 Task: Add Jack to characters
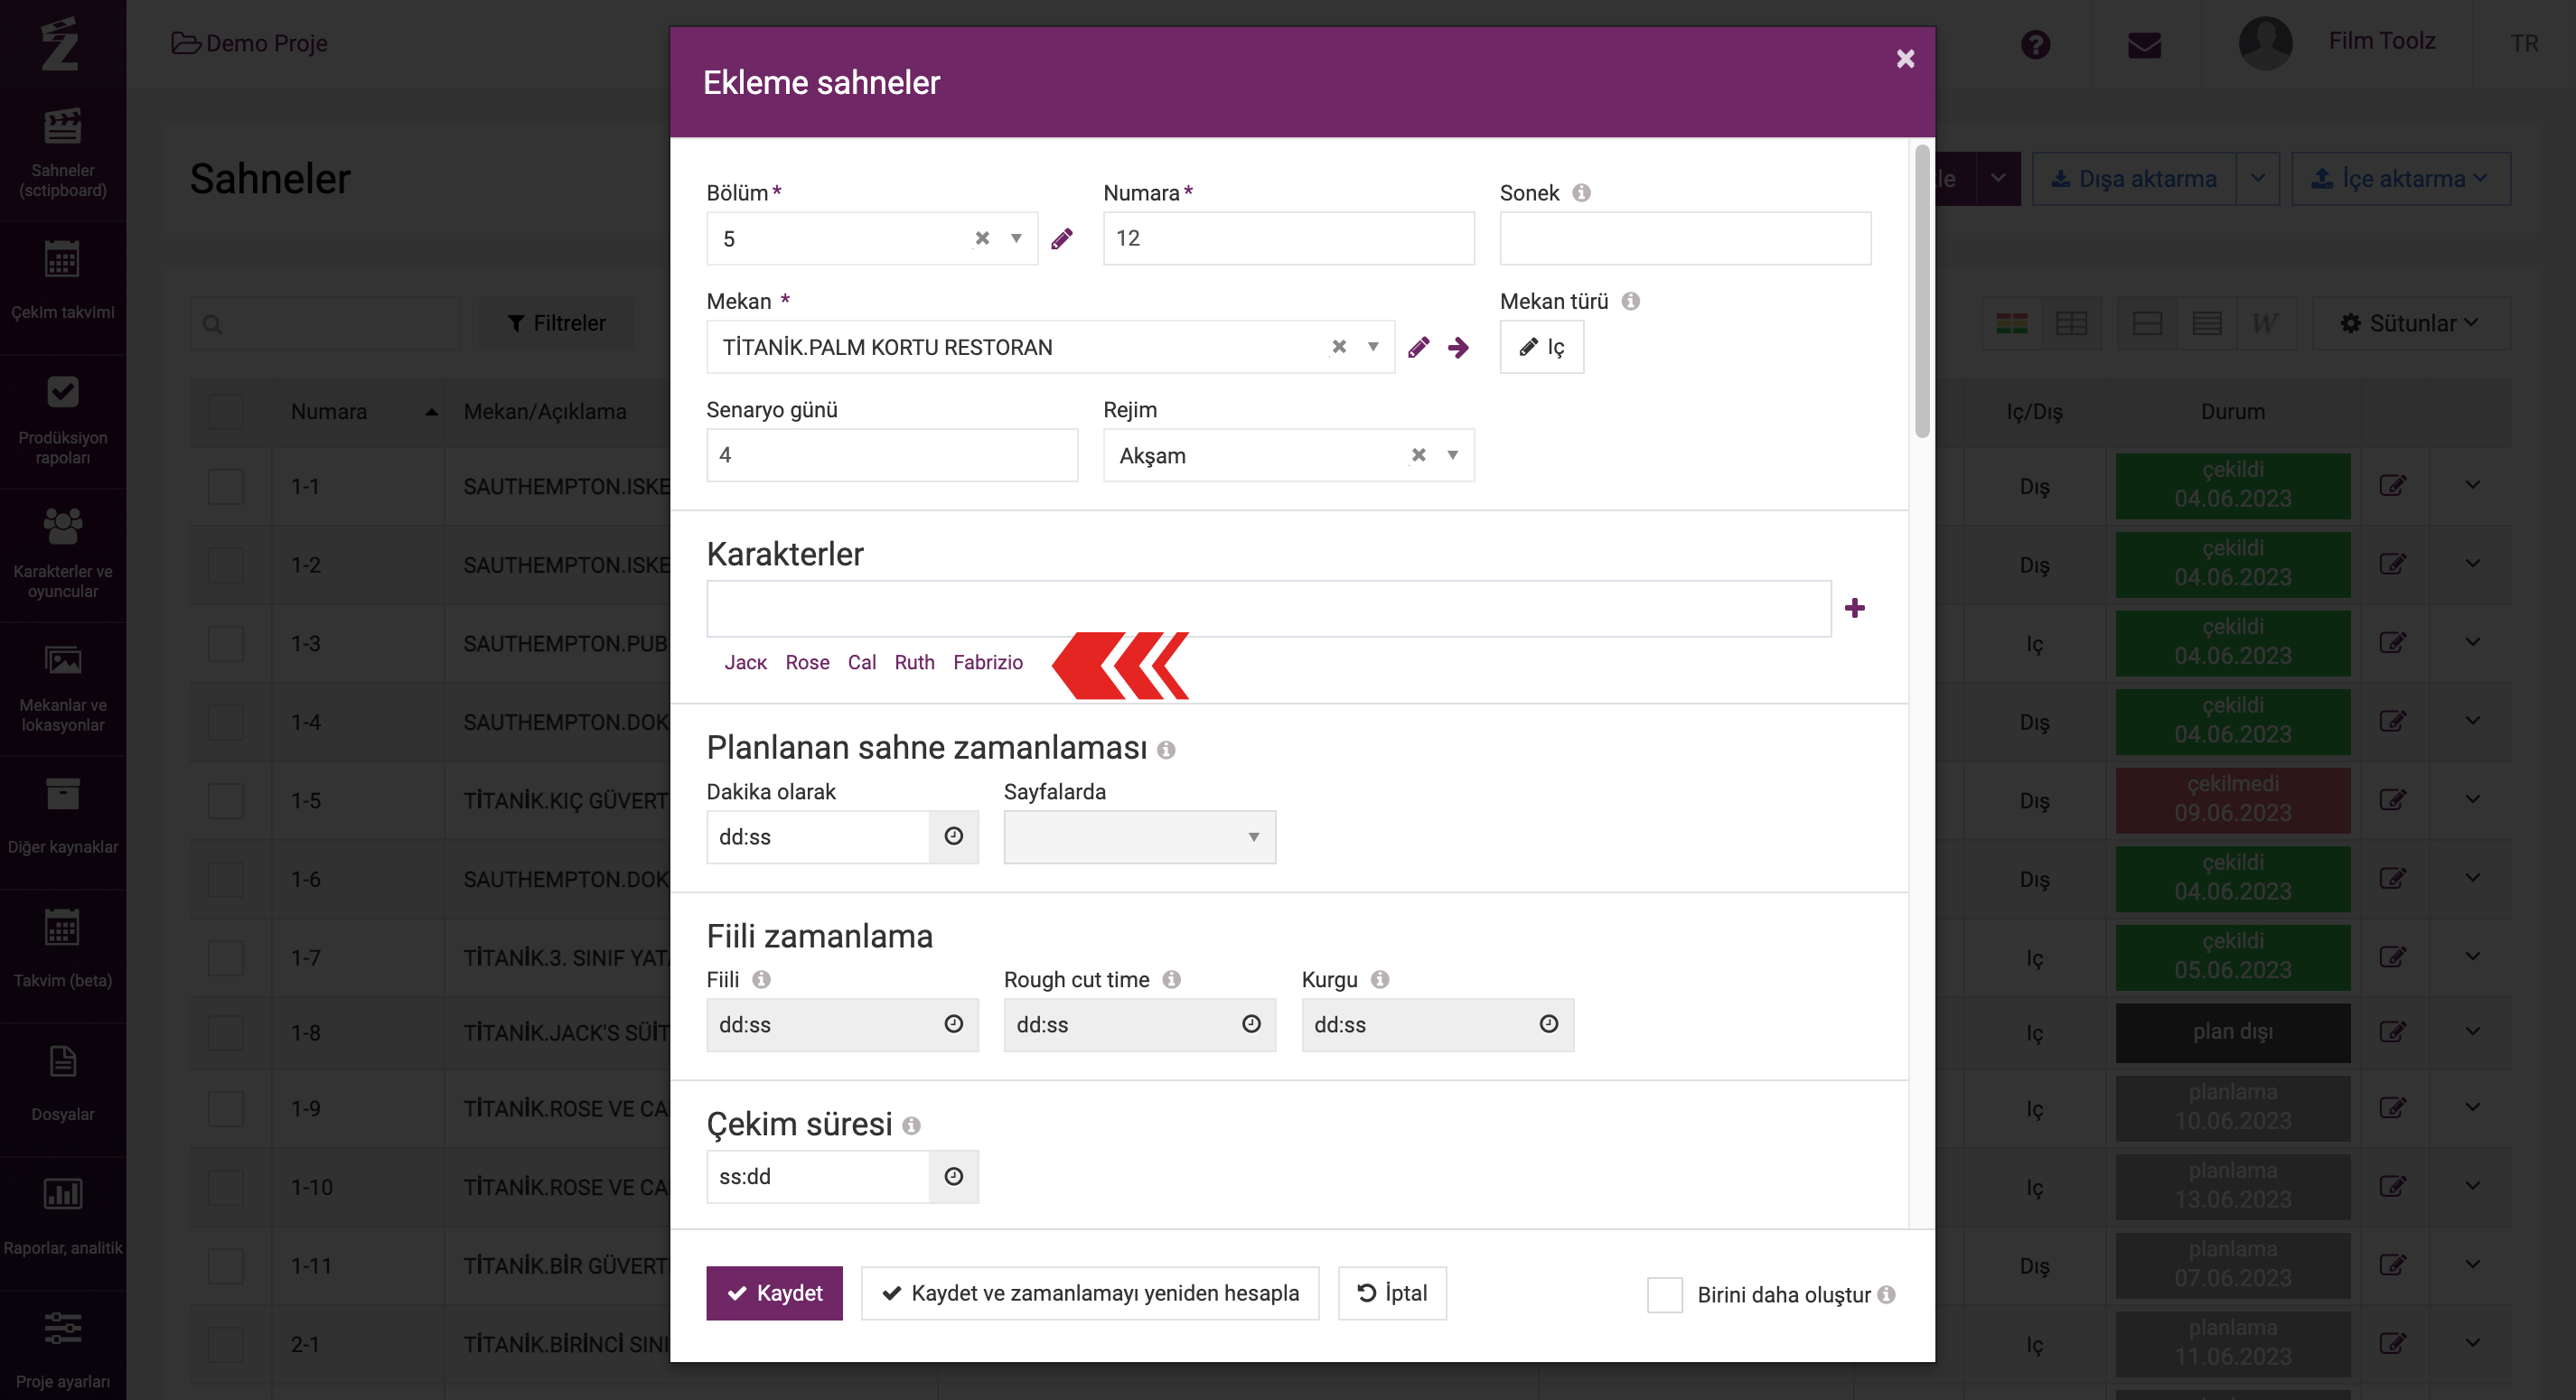pos(745,662)
